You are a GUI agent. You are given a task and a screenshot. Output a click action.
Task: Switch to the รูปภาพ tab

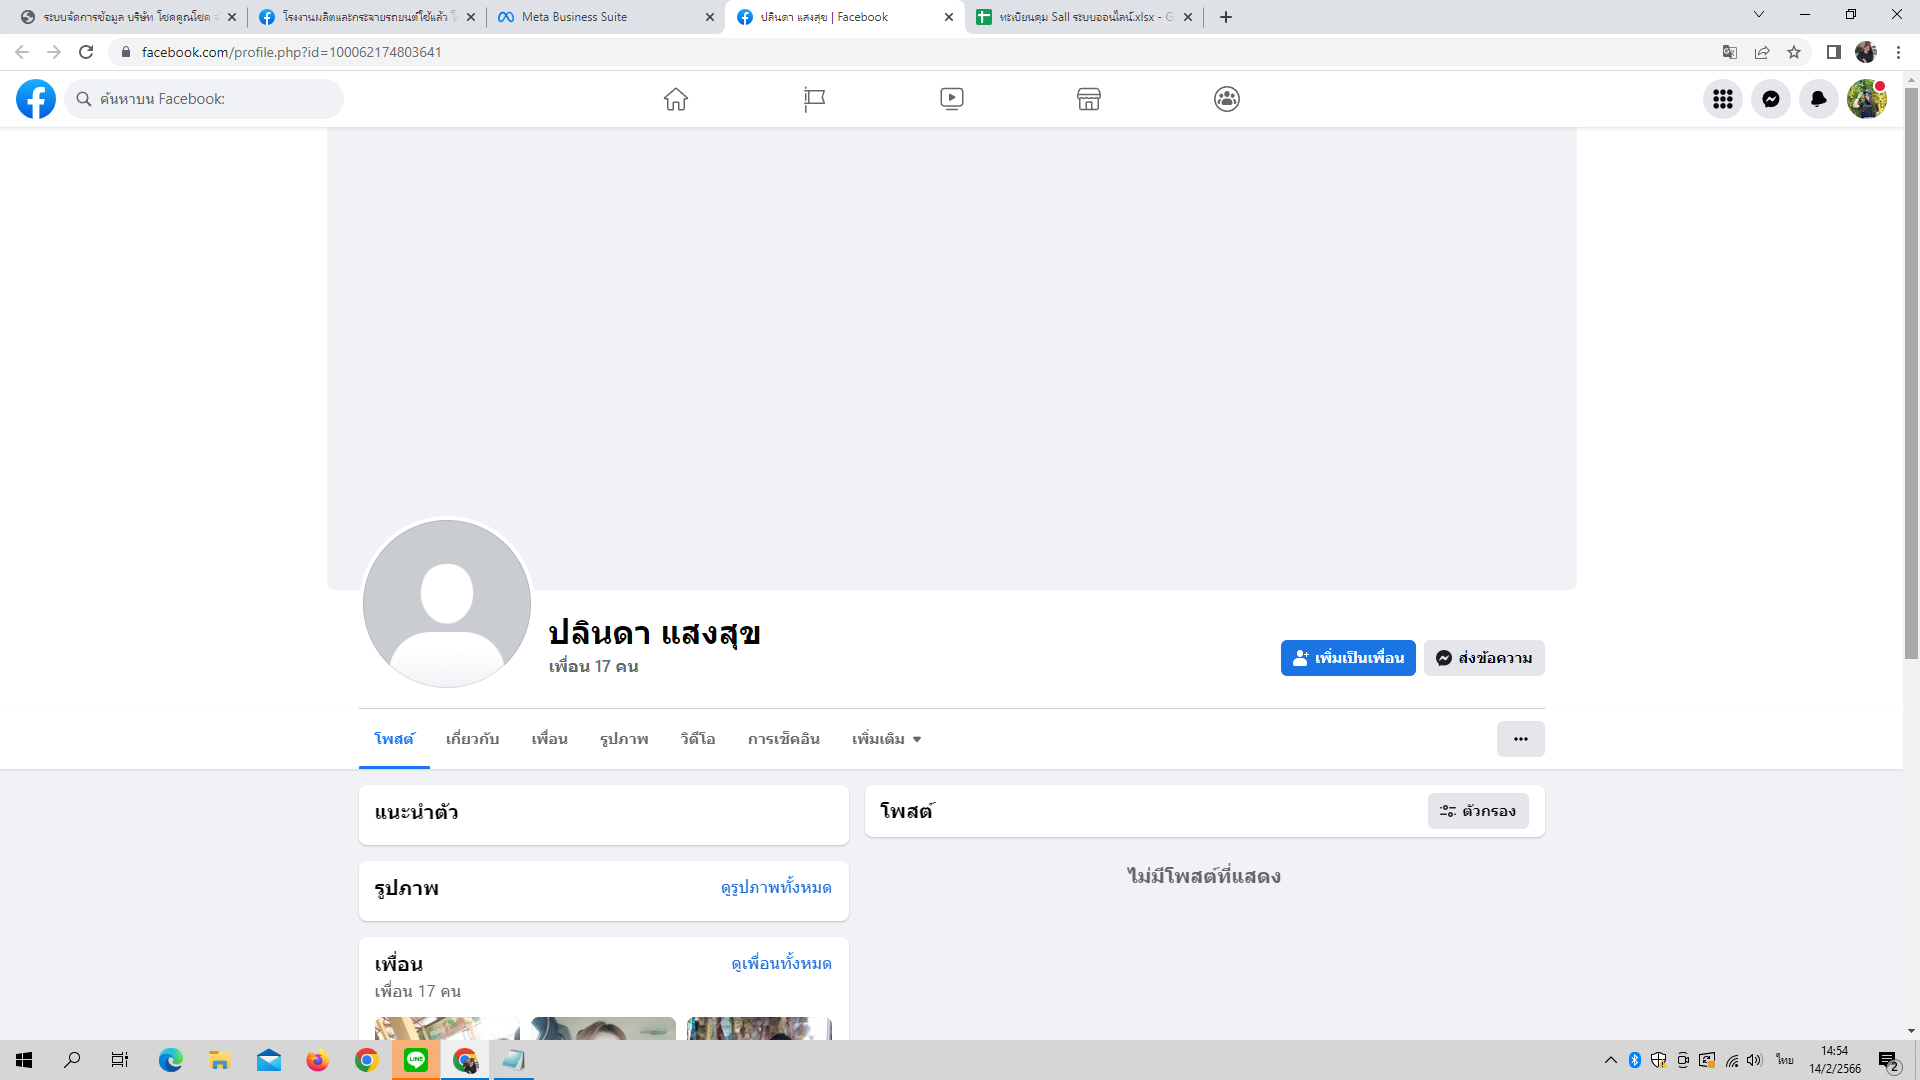(x=624, y=739)
